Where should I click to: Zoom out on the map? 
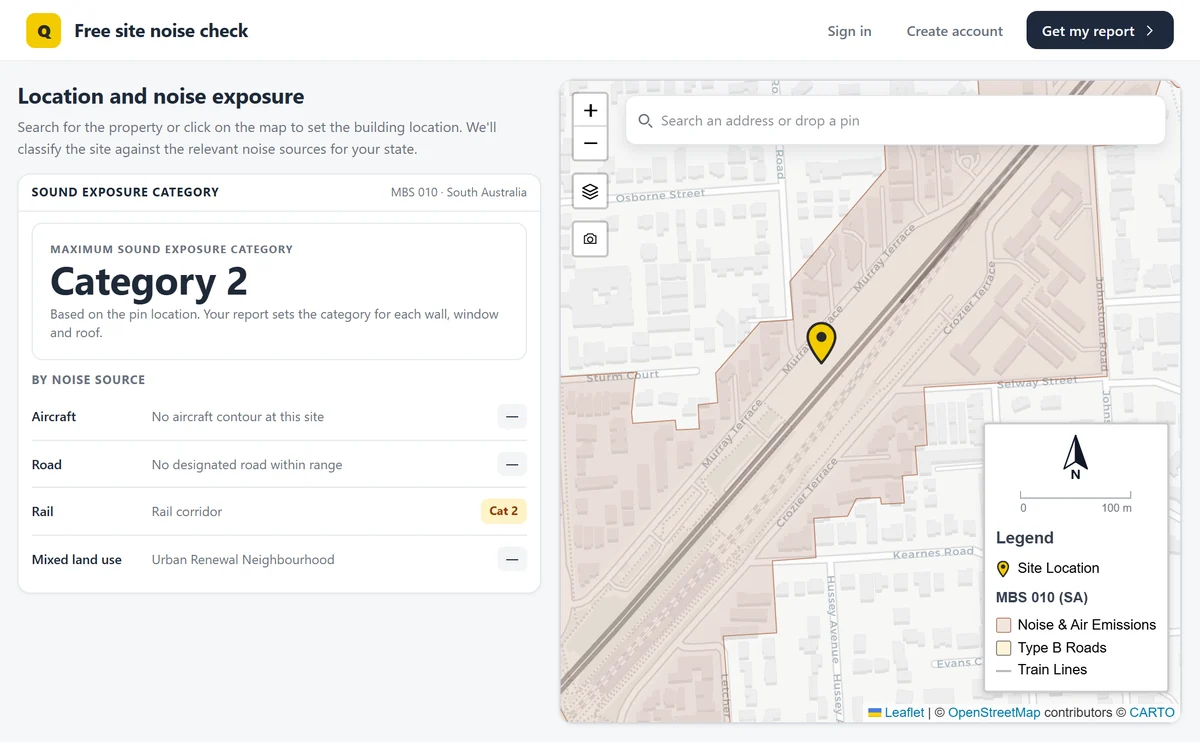click(x=590, y=144)
